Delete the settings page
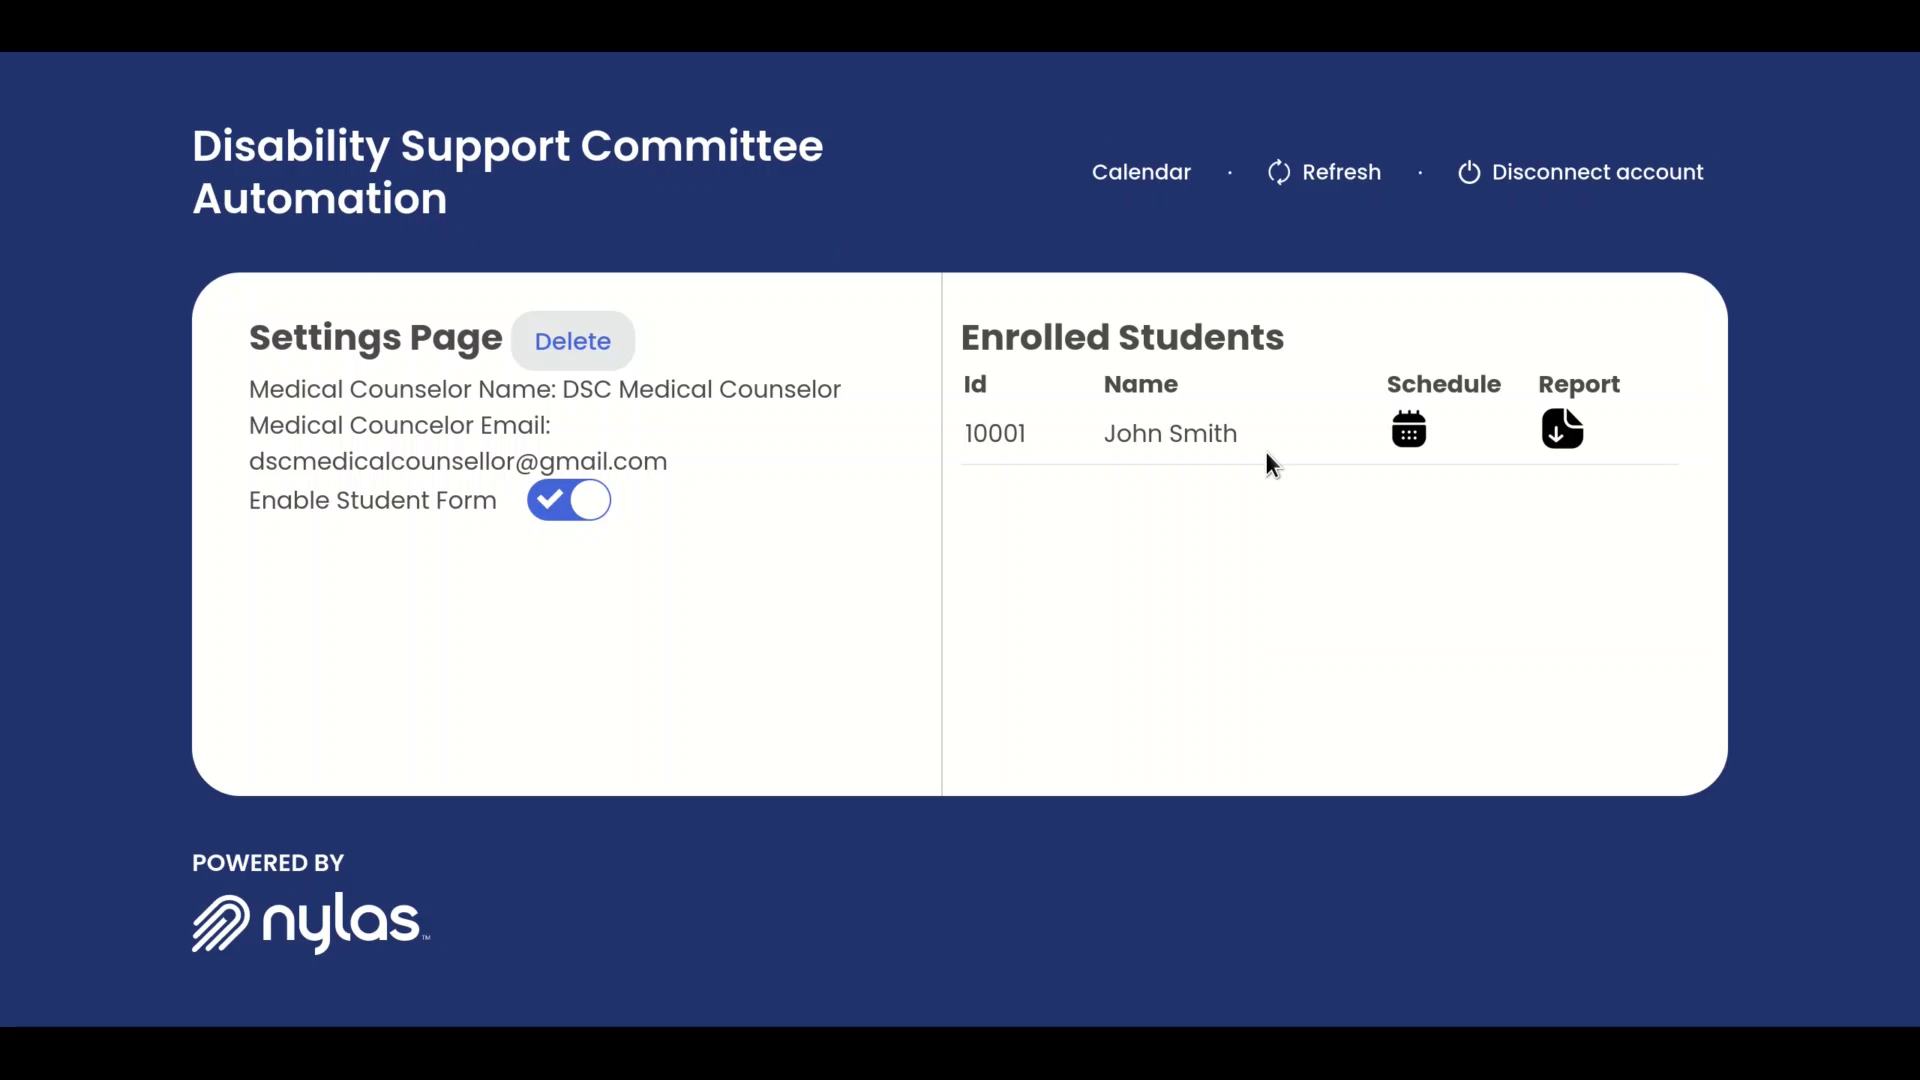This screenshot has width=1920, height=1080. click(x=573, y=341)
